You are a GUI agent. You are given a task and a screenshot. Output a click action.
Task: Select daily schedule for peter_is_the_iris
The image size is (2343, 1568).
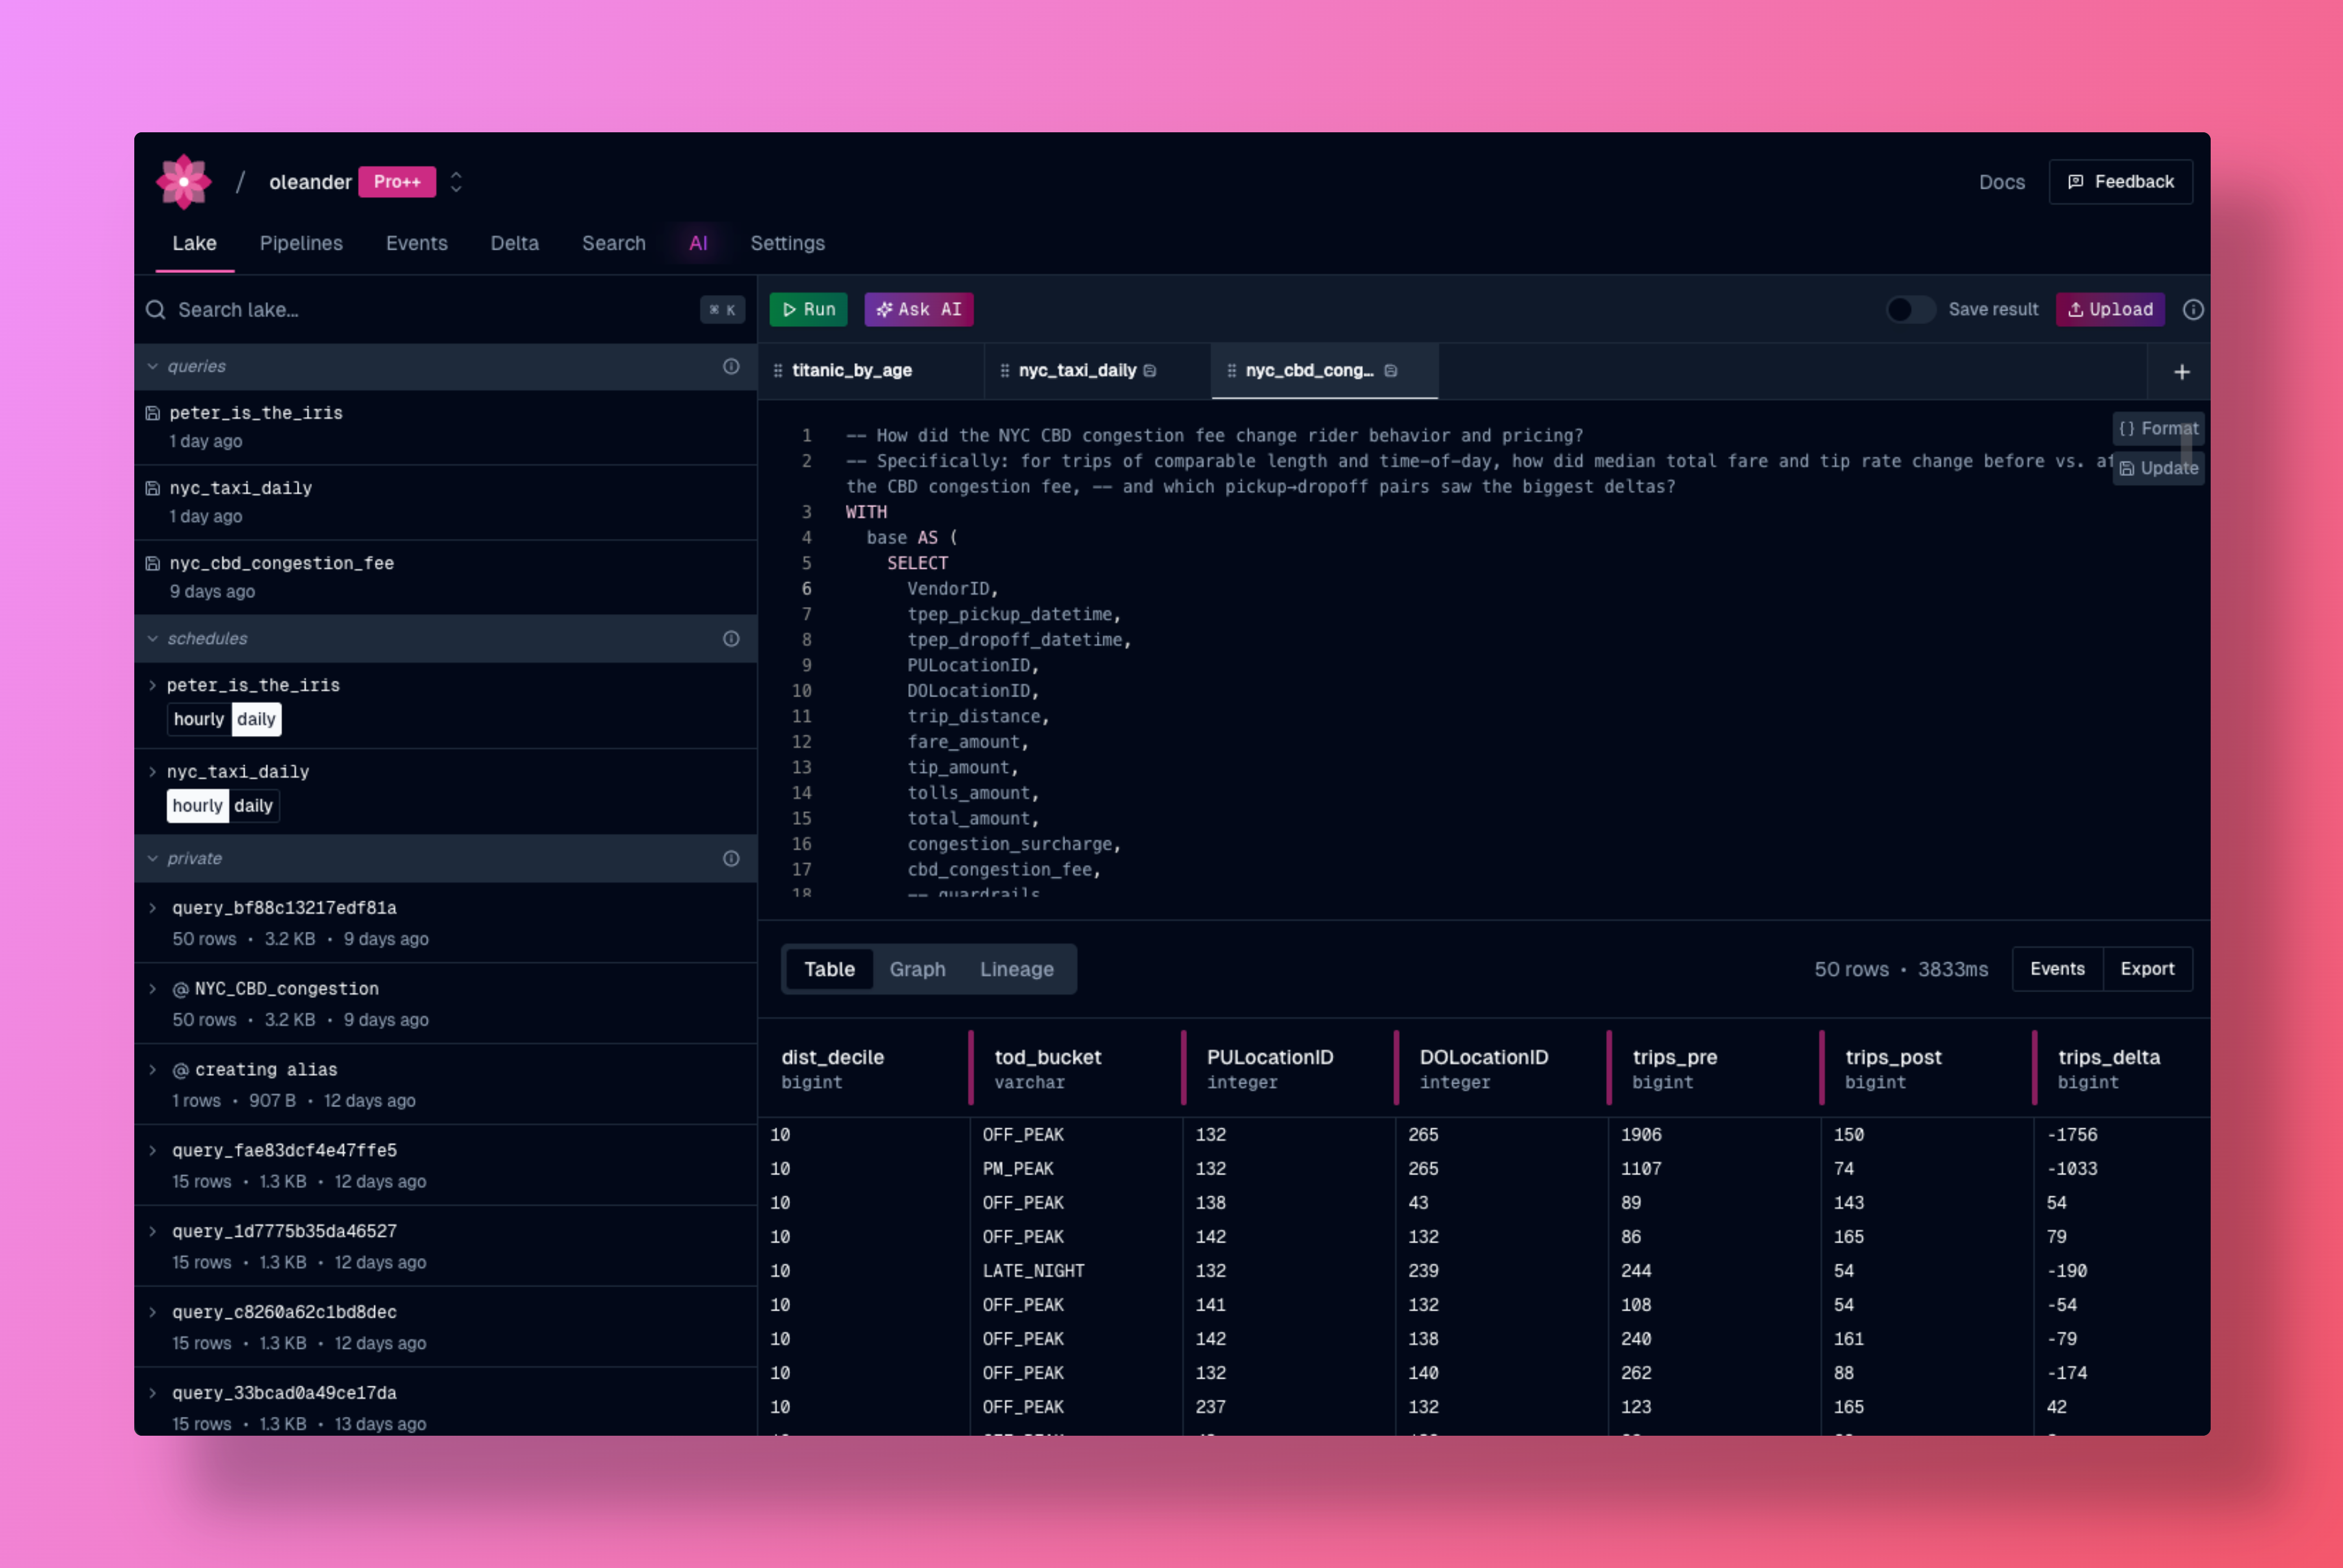pyautogui.click(x=256, y=719)
